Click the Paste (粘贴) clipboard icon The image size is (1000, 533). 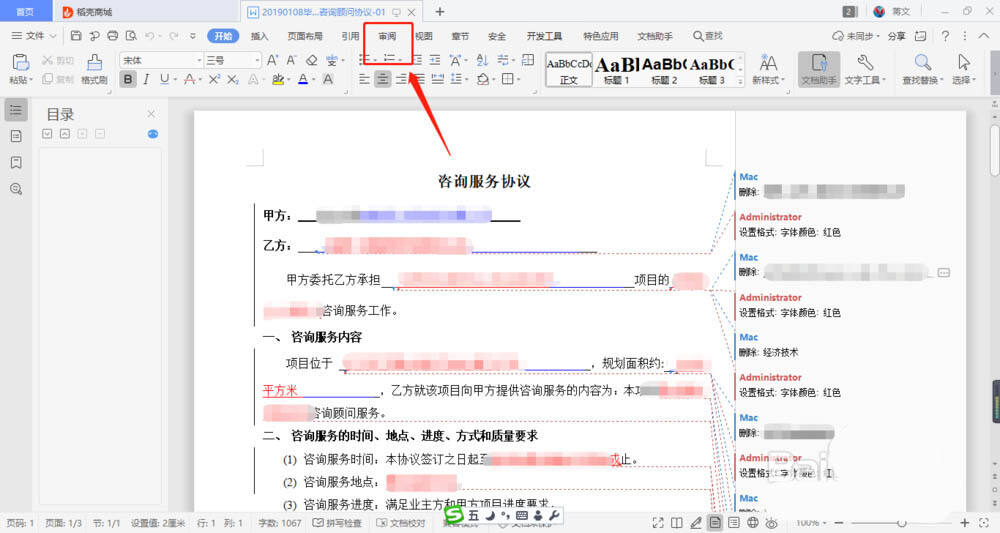click(20, 62)
